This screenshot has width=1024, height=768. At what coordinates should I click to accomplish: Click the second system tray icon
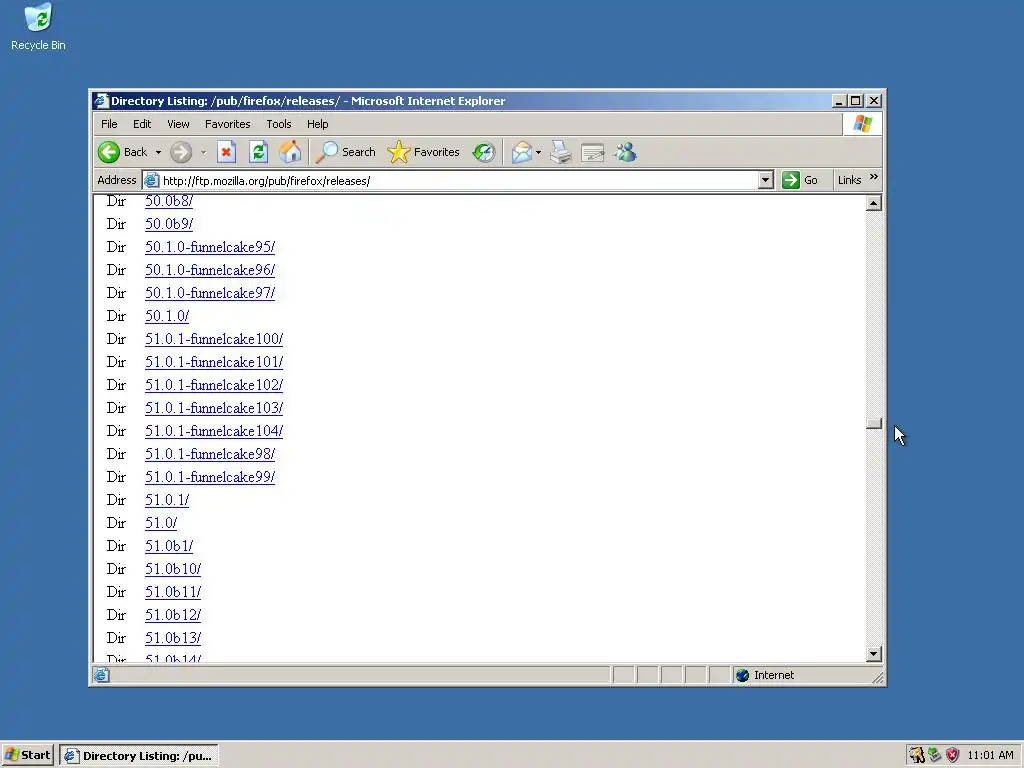point(935,755)
